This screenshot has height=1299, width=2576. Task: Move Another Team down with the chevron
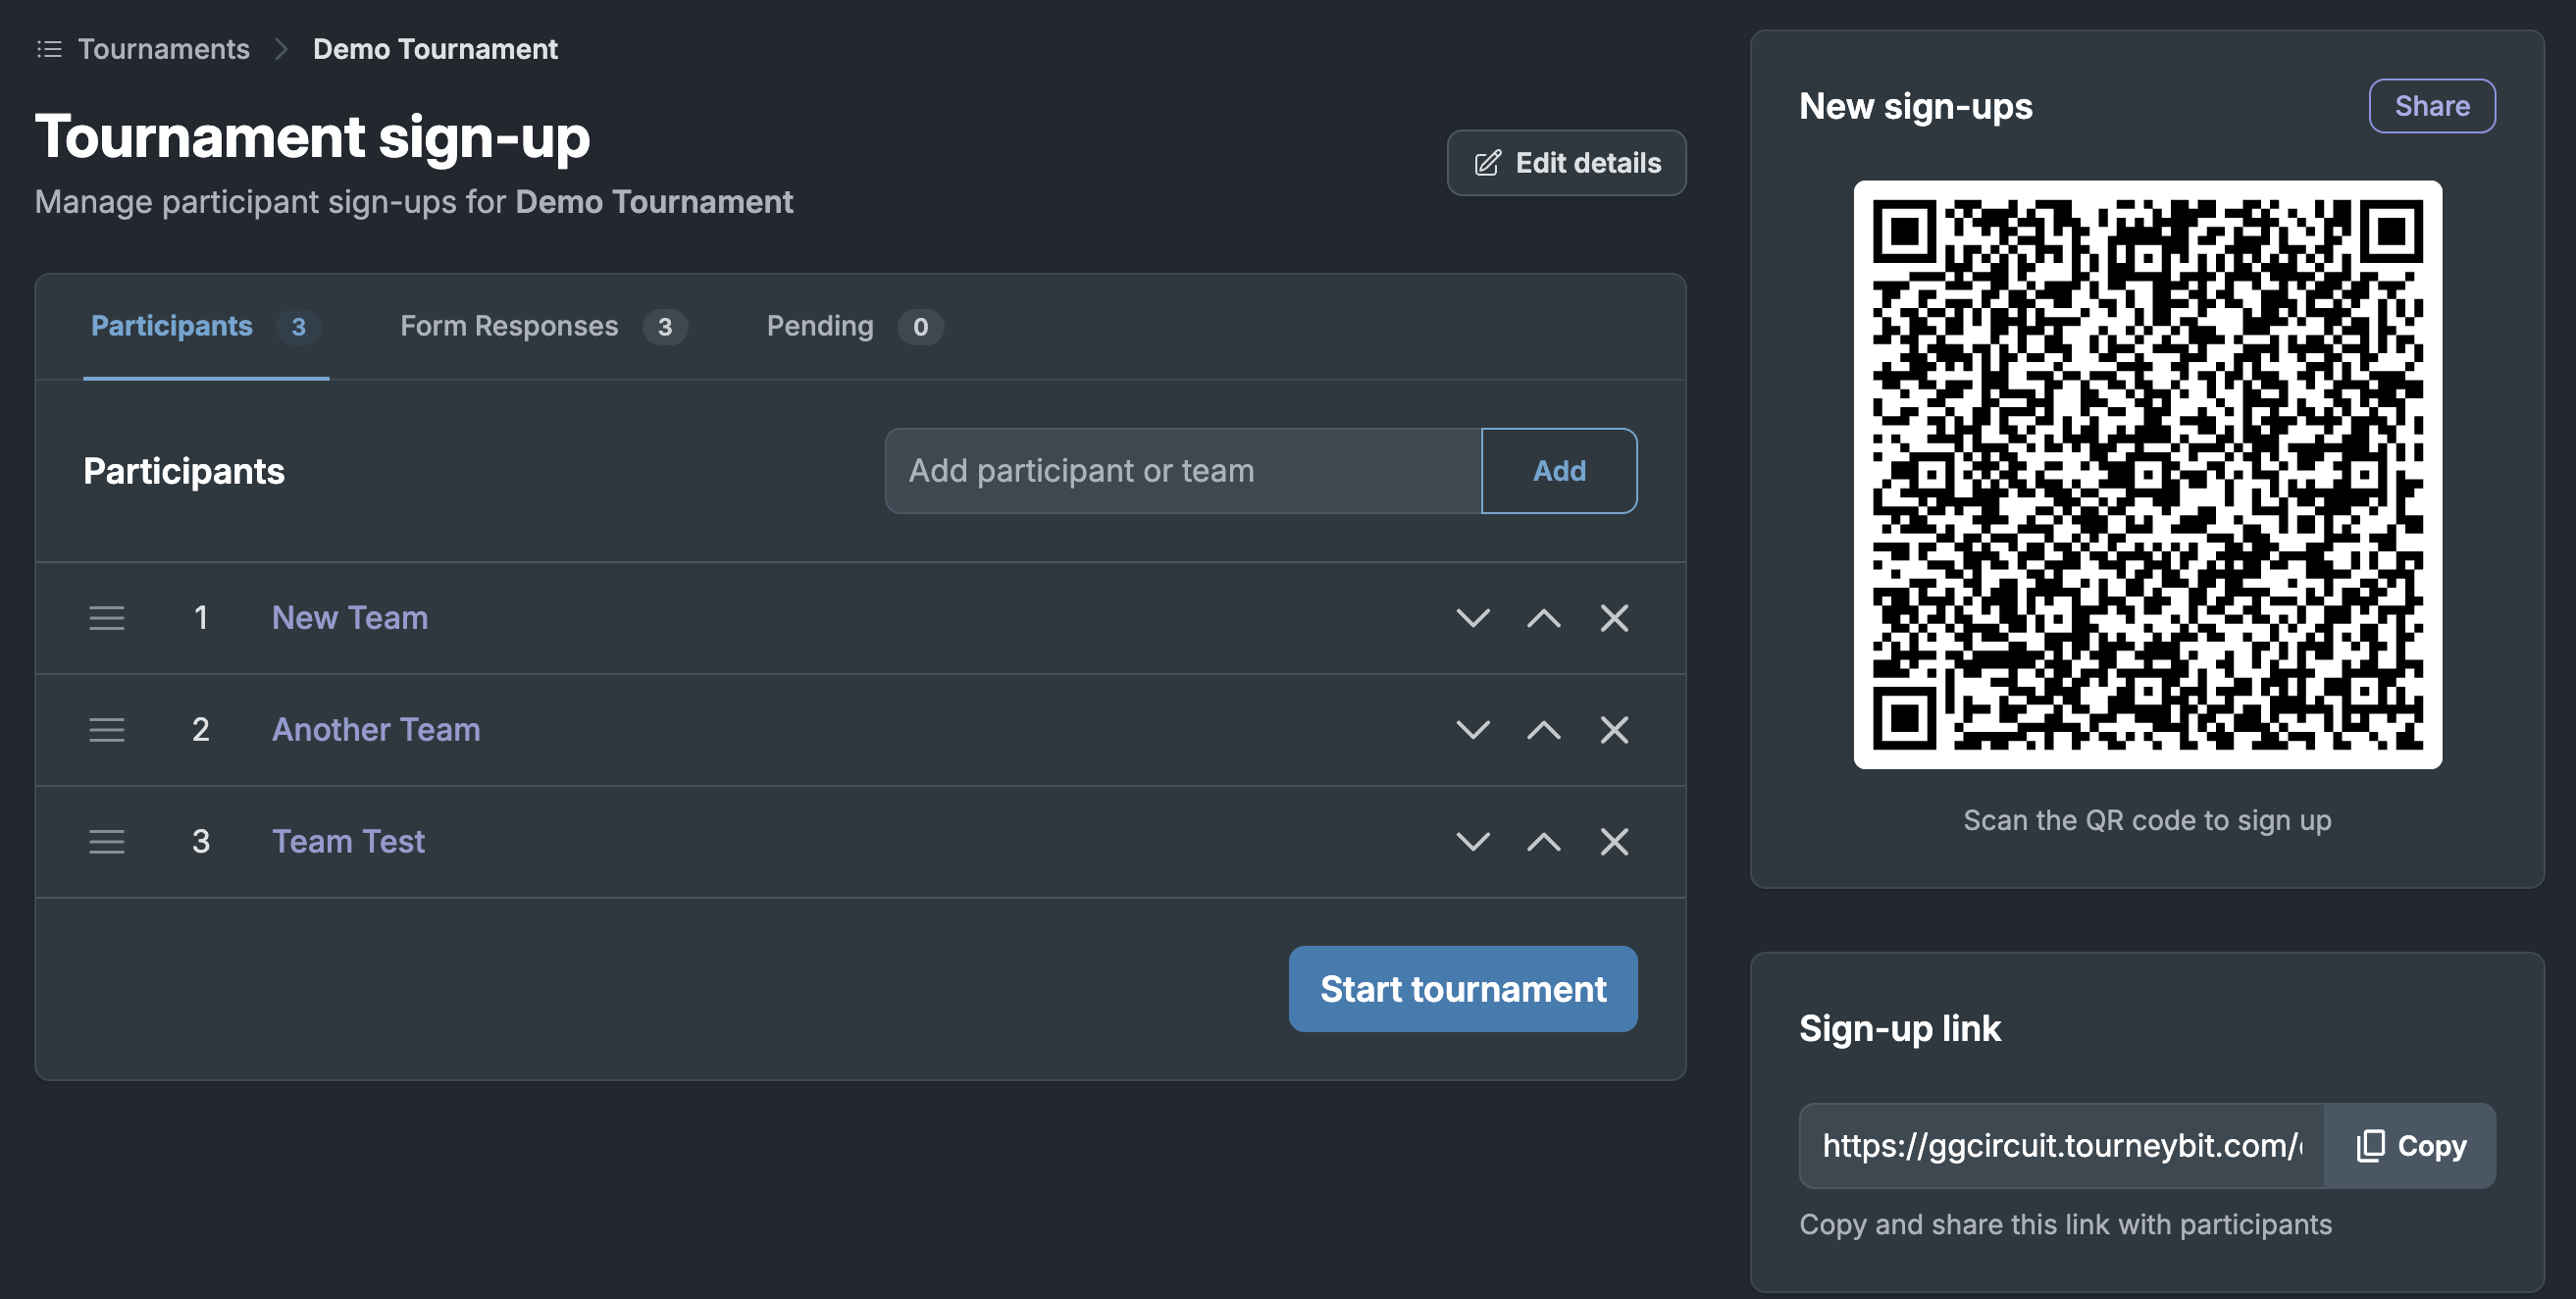tap(1472, 730)
